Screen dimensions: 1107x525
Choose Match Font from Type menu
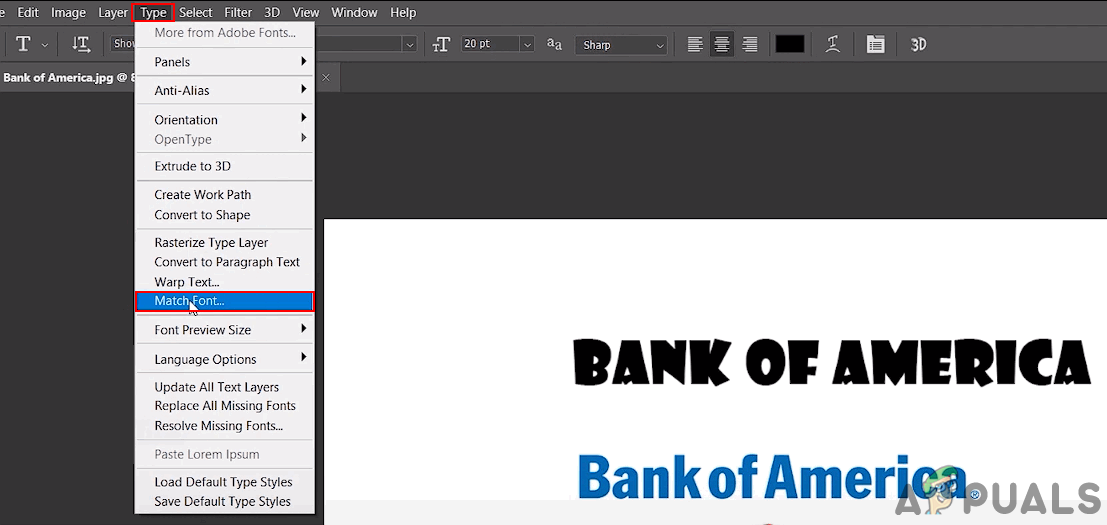(225, 301)
